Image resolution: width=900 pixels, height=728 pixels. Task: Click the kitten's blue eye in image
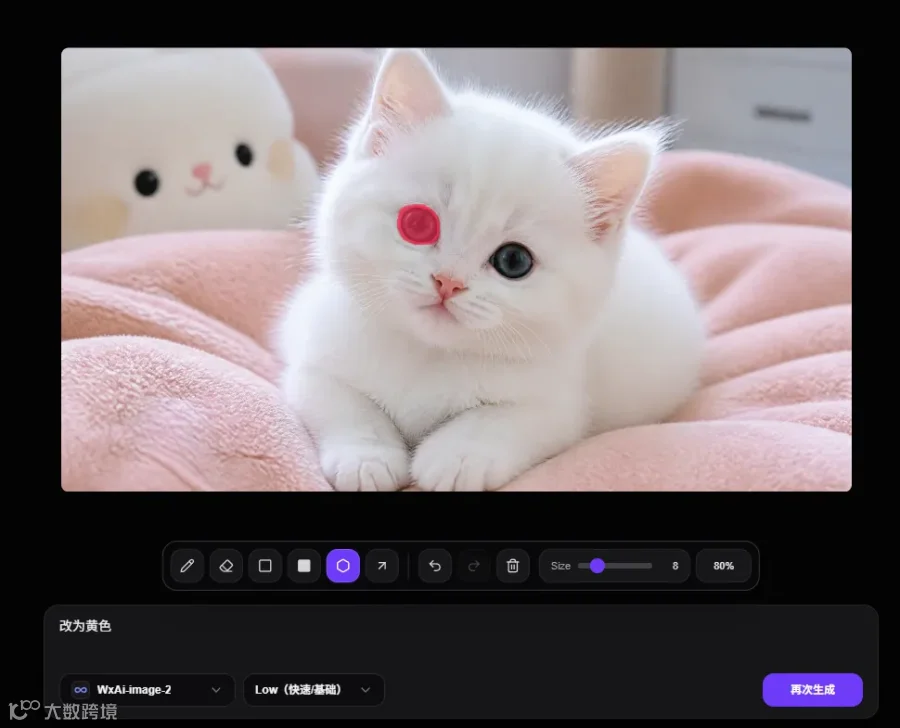512,261
